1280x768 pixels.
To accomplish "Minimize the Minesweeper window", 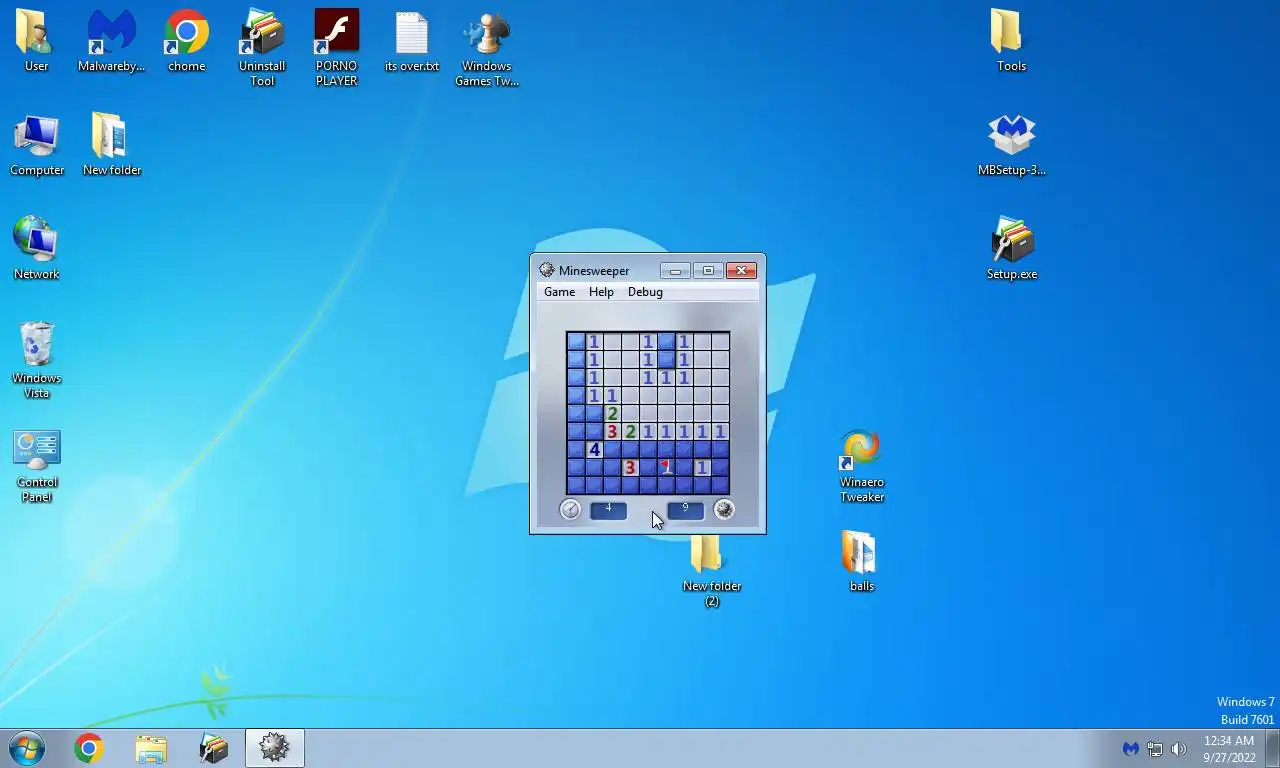I will (675, 270).
